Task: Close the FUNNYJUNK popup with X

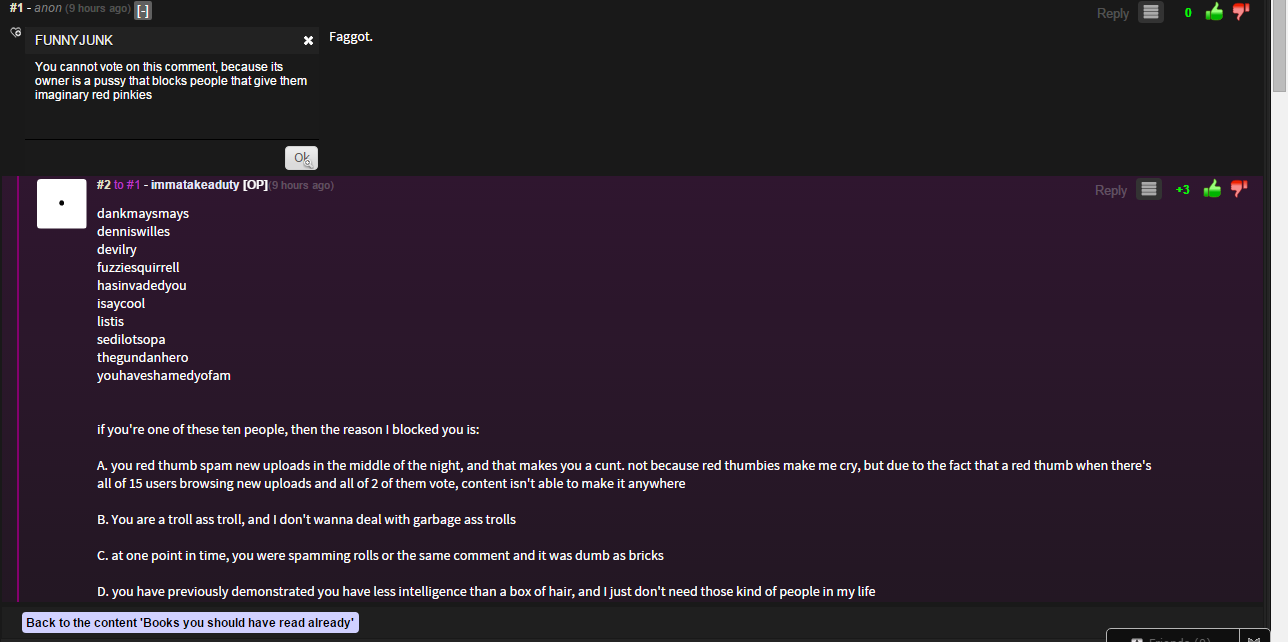Action: (308, 41)
